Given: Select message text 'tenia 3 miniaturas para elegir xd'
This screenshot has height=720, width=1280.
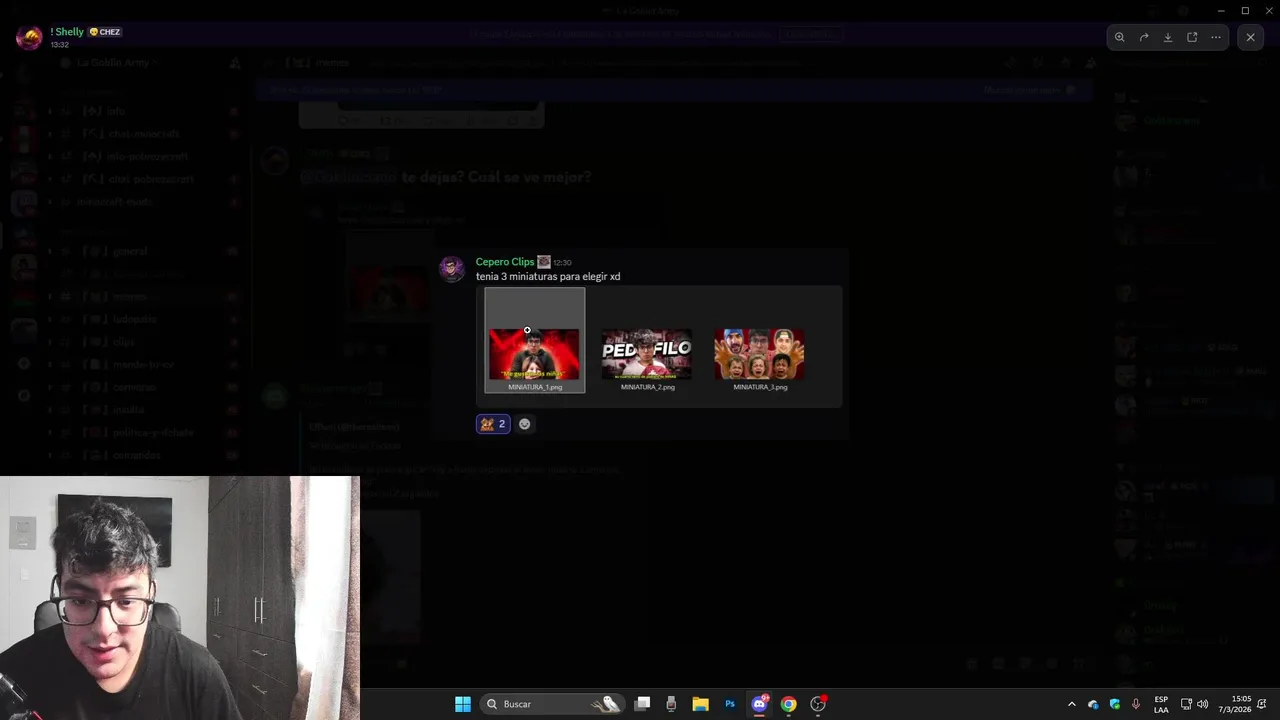Looking at the screenshot, I should coord(548,277).
